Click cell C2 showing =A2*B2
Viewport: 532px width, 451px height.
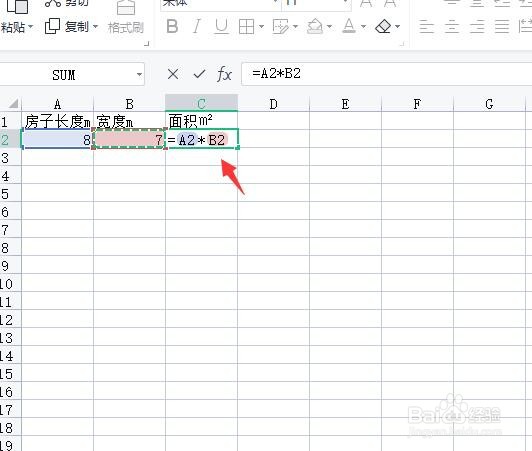[x=202, y=139]
